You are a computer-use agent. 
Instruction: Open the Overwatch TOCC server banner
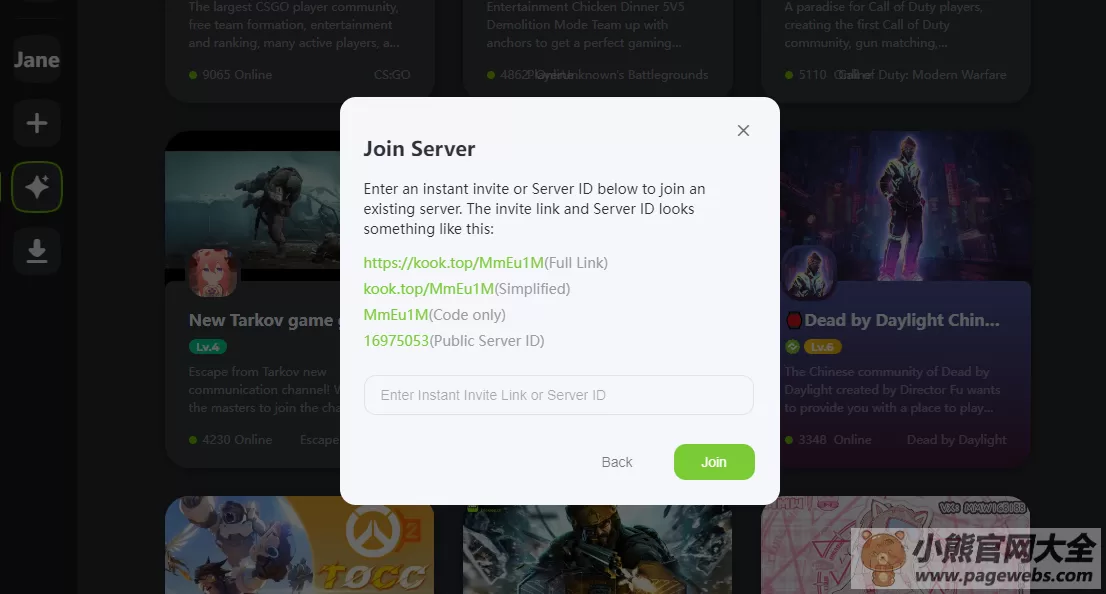point(299,545)
